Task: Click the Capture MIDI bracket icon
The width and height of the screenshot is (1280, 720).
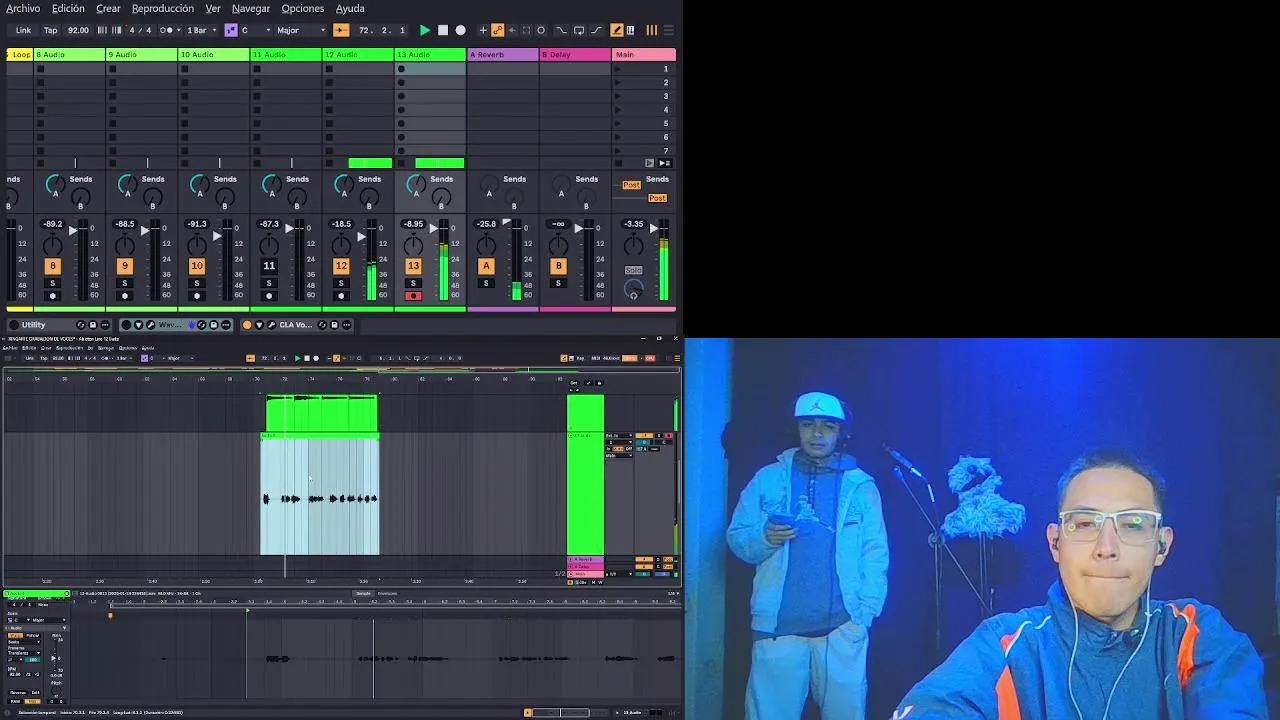Action: coord(526,30)
